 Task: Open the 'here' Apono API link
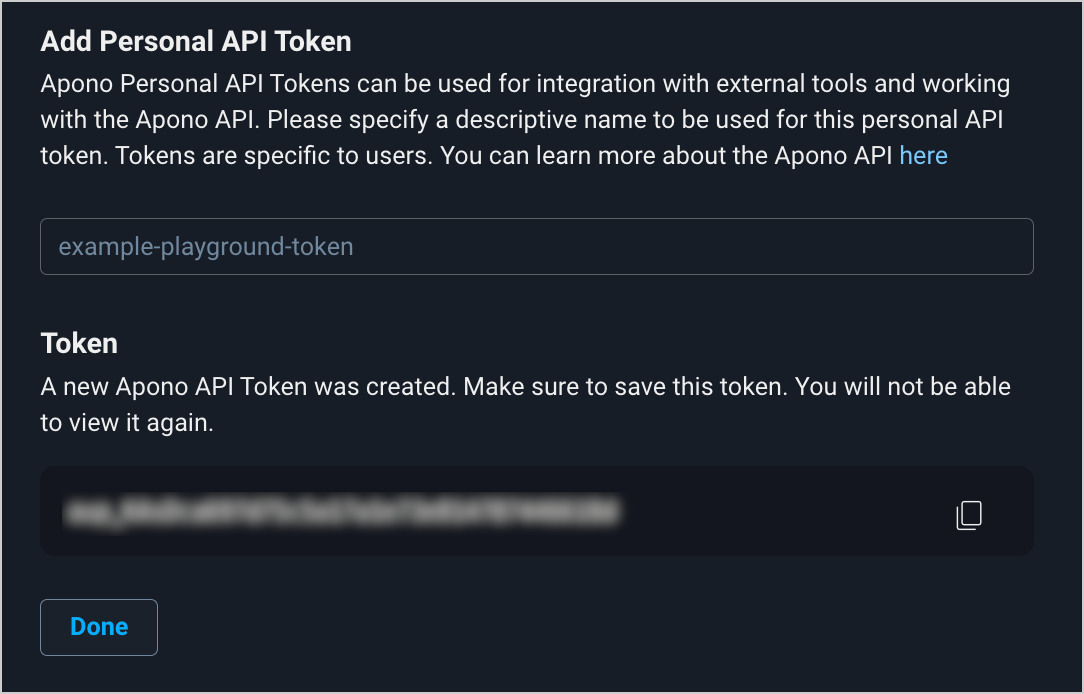(x=923, y=156)
